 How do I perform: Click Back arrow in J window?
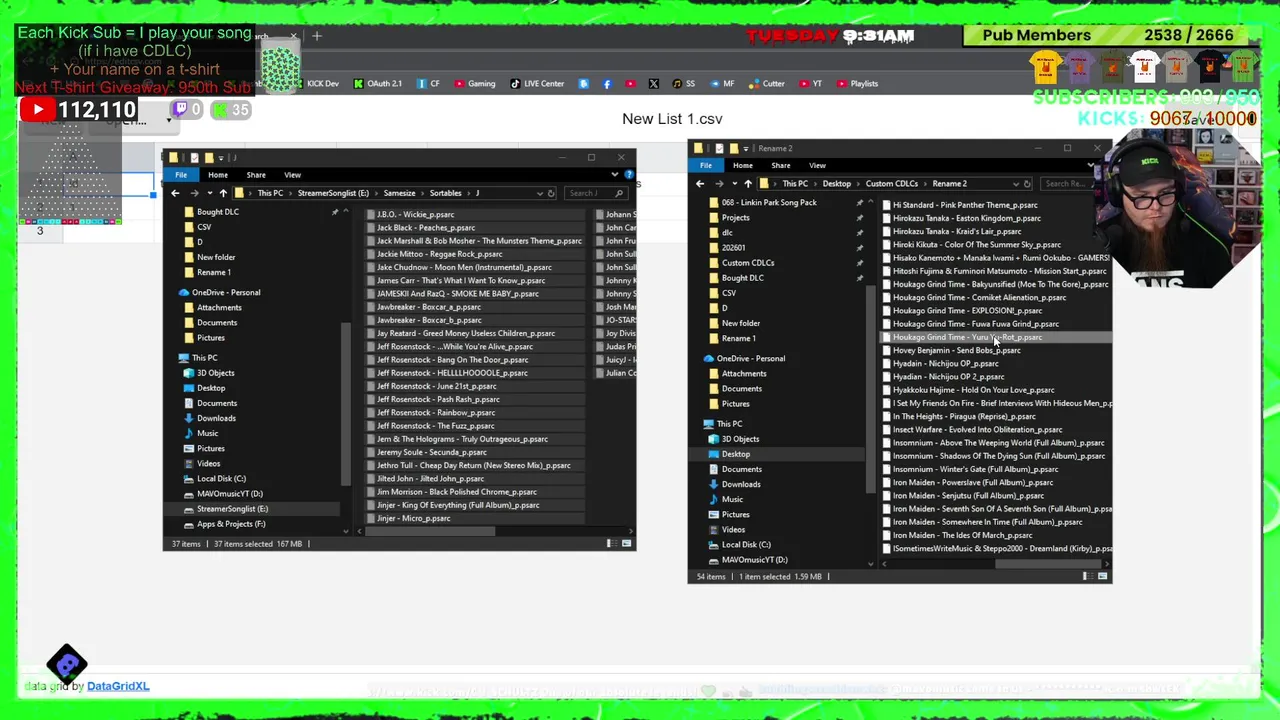175,193
